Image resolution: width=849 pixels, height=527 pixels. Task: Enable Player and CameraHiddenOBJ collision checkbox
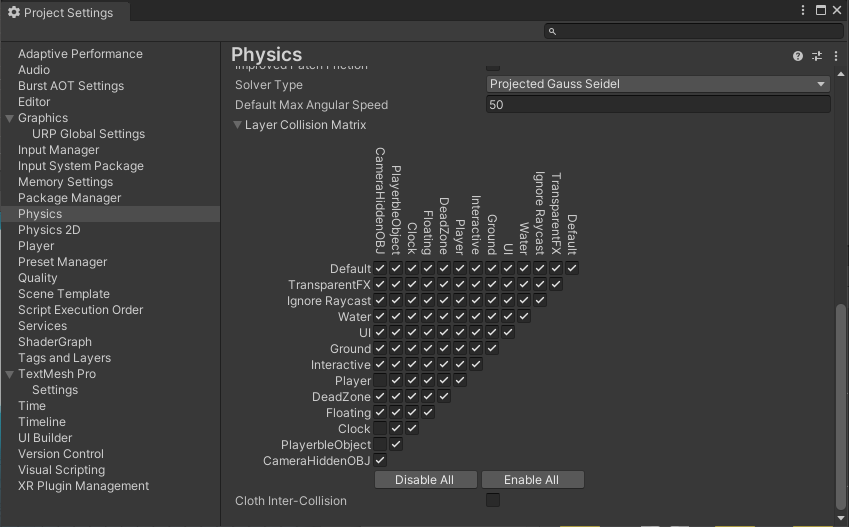pos(380,381)
